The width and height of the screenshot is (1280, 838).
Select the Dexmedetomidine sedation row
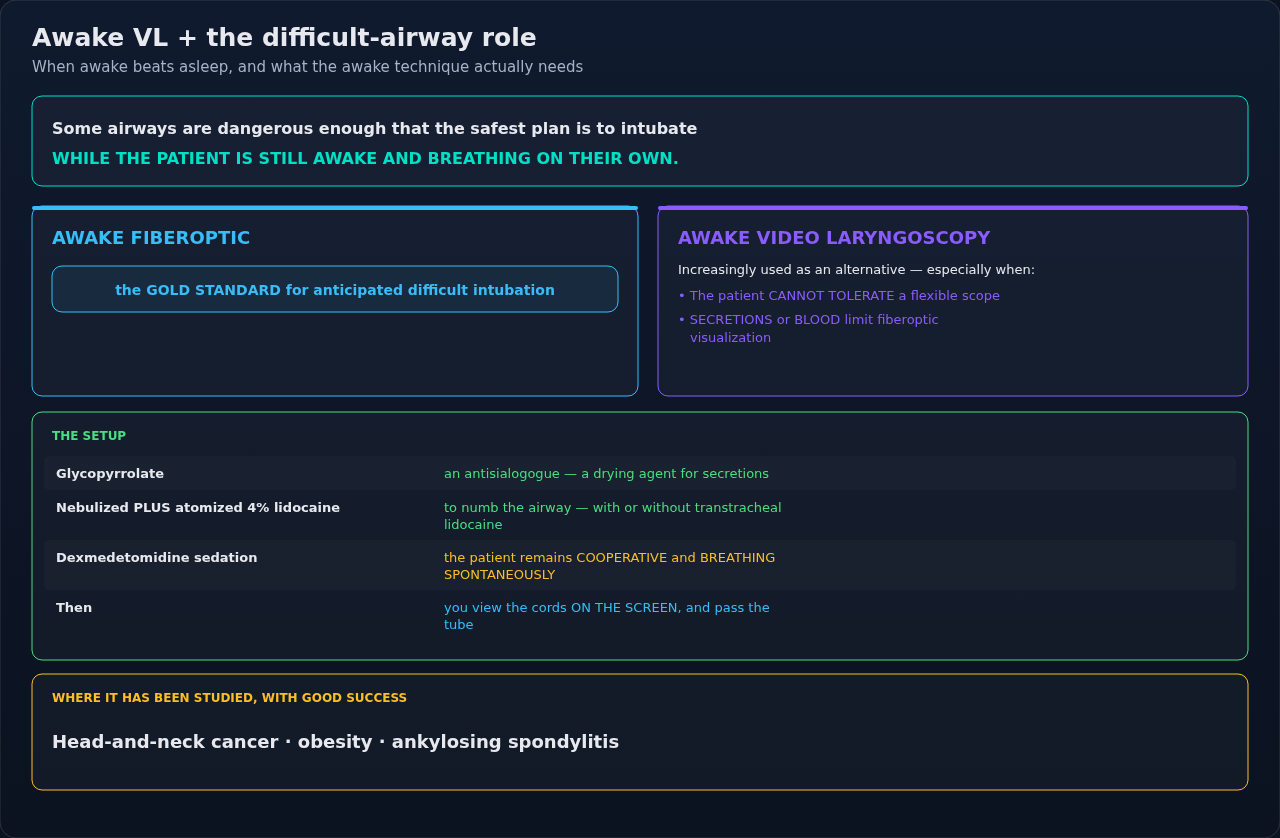640,565
